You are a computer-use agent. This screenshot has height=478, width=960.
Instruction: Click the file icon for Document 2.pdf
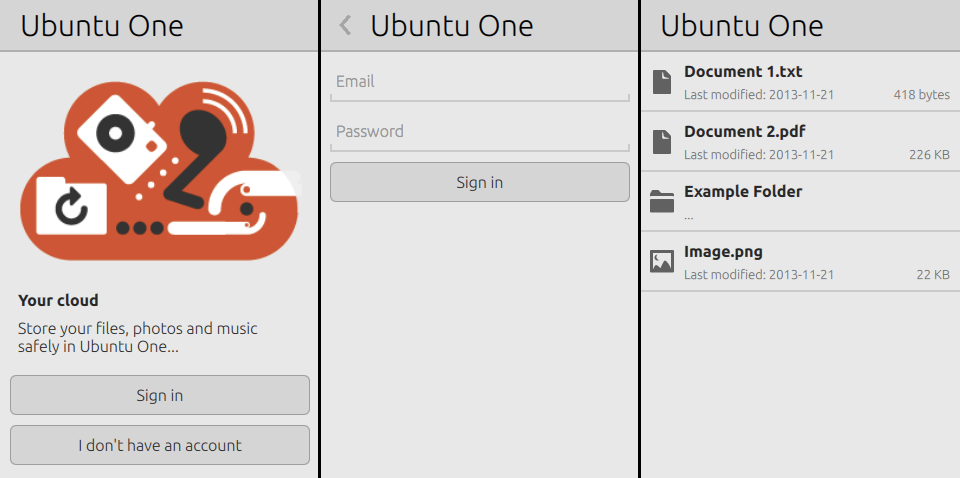pos(662,142)
